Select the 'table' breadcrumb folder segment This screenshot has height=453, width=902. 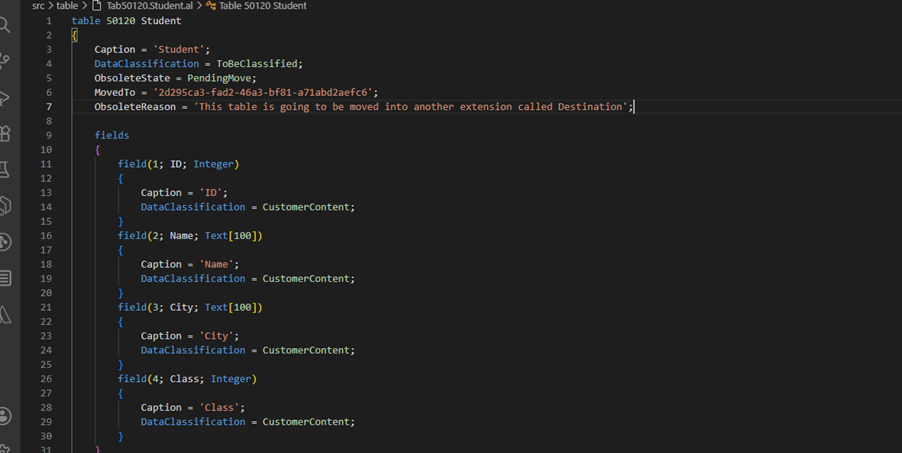pos(67,6)
